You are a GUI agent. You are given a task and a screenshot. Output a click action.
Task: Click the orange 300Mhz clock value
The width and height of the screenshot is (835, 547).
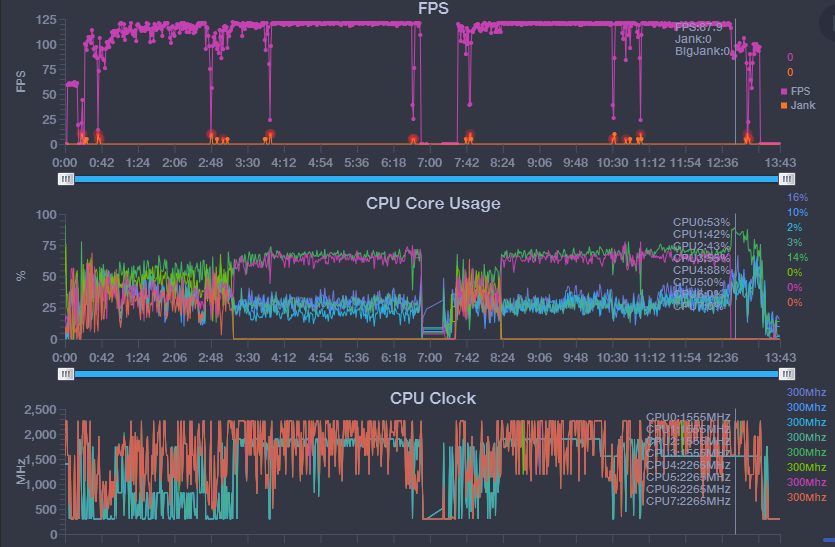pos(806,497)
